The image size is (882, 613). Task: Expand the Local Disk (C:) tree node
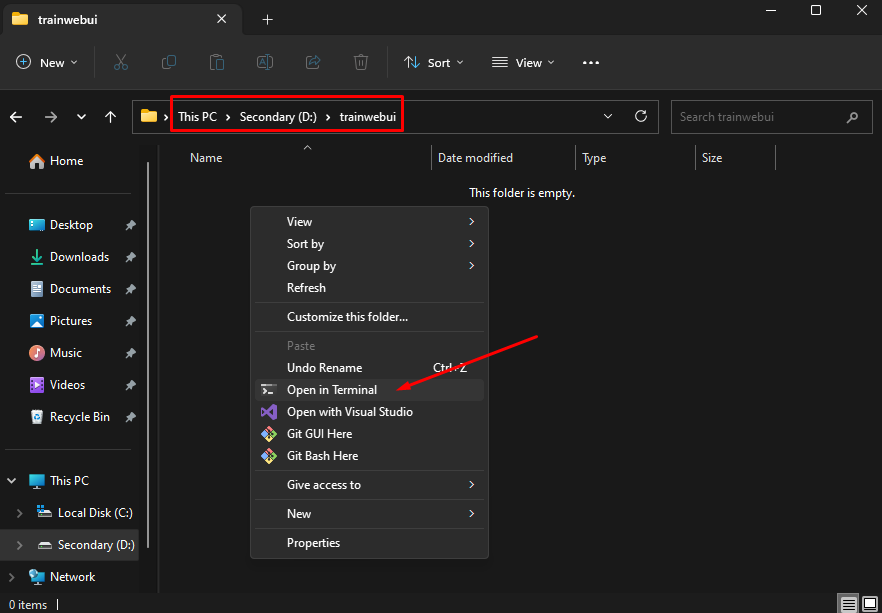coord(17,513)
